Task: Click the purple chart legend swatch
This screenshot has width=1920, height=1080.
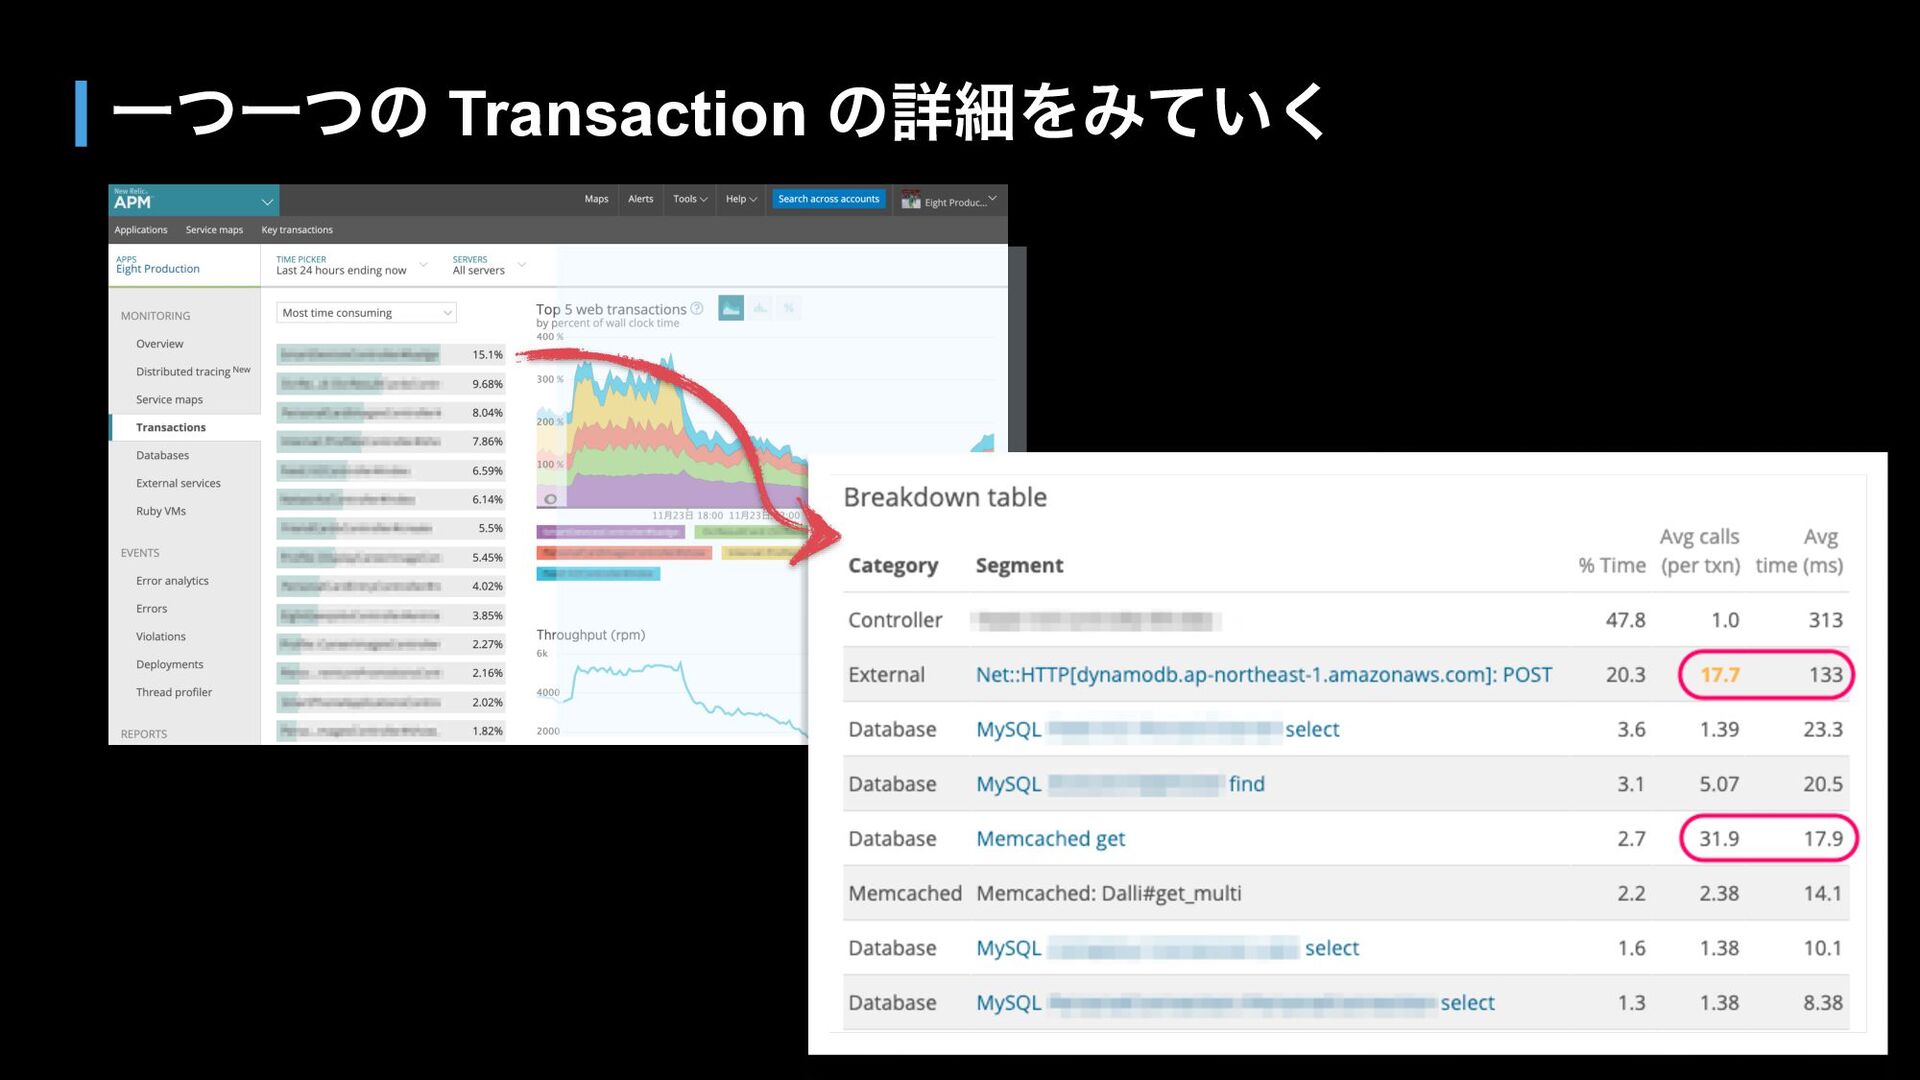Action: pos(610,532)
